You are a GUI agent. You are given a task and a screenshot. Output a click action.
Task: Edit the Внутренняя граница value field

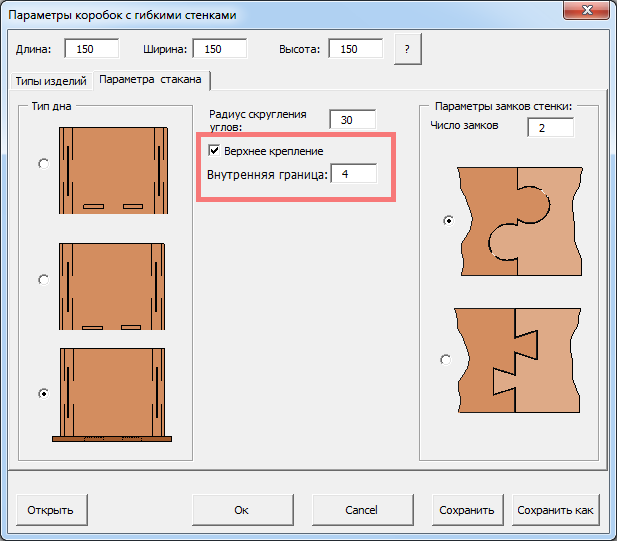click(x=354, y=174)
